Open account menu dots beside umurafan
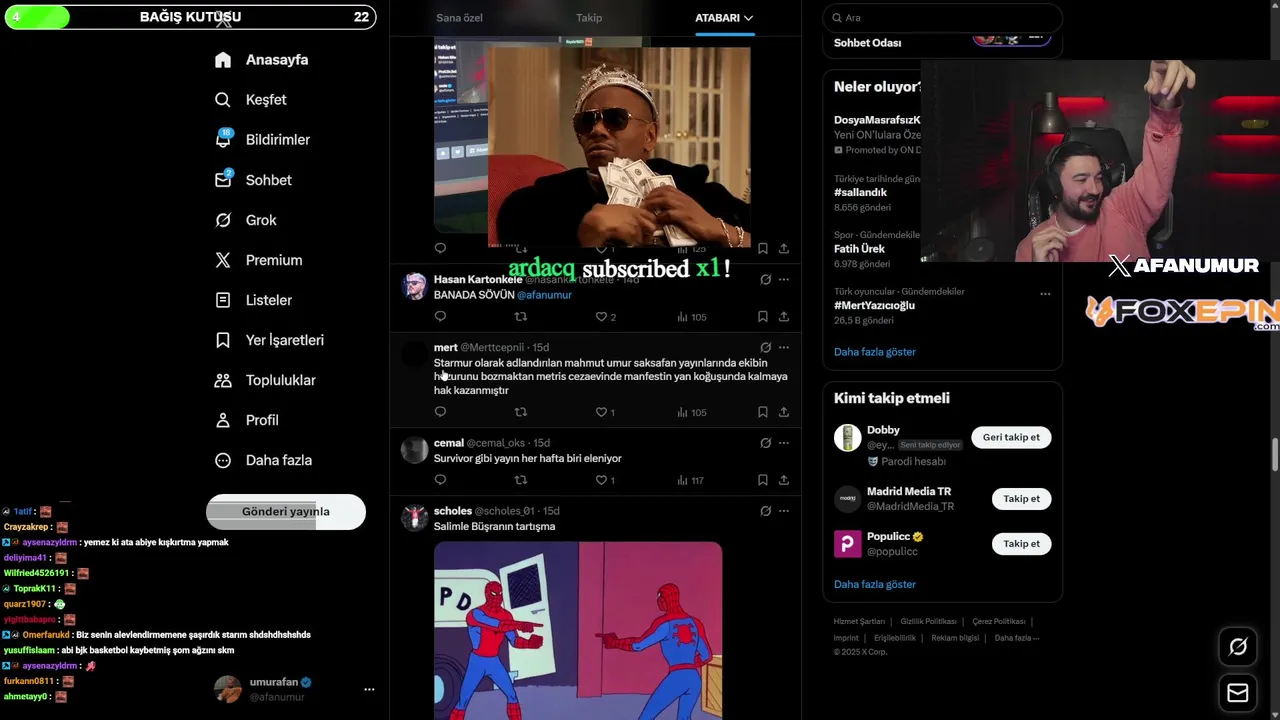The image size is (1280, 720). pos(369,689)
